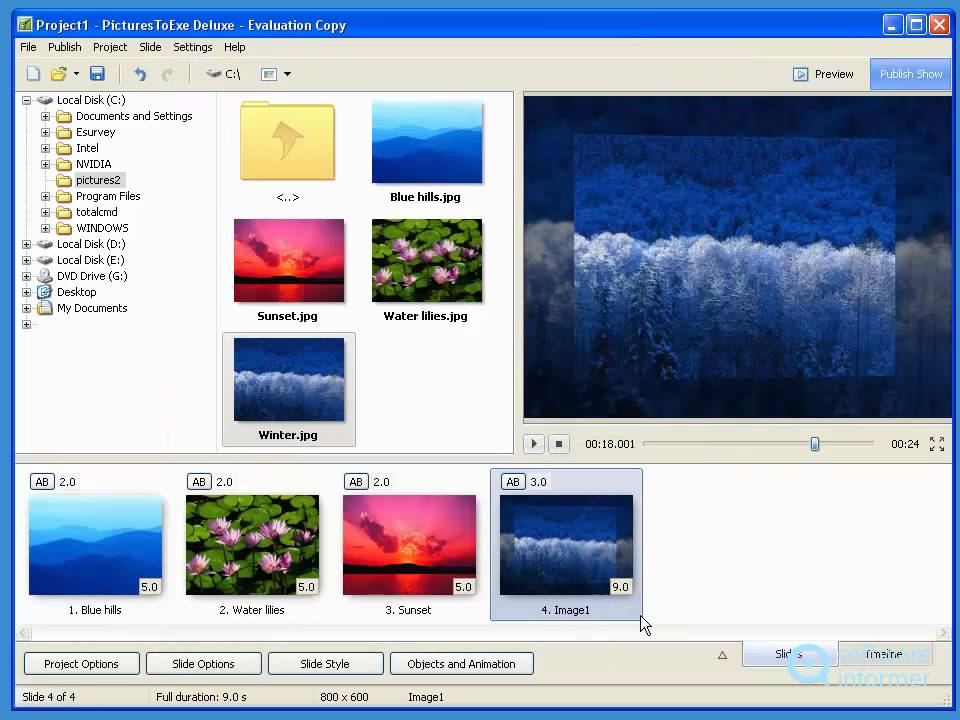Select the Water lilies.jpg file thumbnail
The height and width of the screenshot is (720, 960).
point(427,260)
